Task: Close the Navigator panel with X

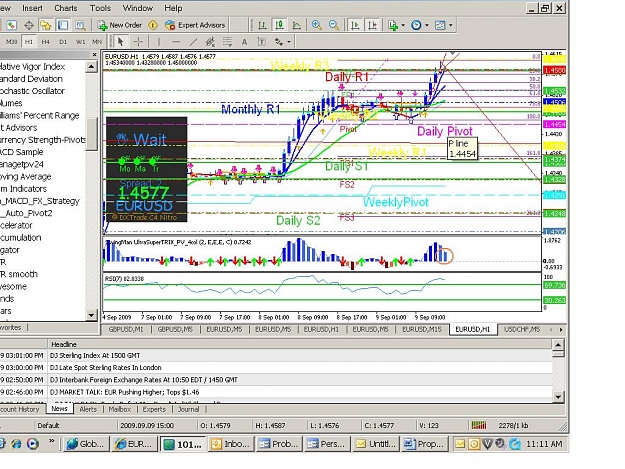Action: point(94,55)
